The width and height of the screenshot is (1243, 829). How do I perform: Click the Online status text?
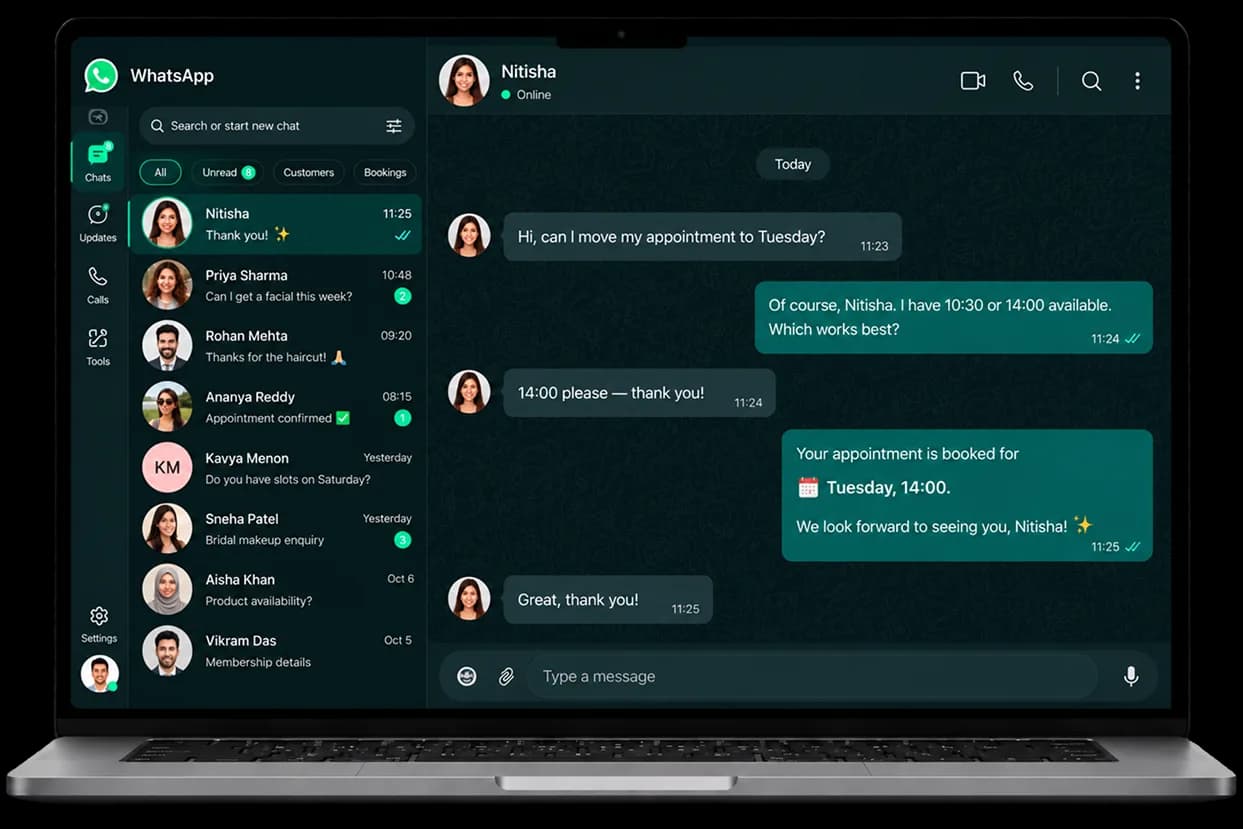(534, 95)
